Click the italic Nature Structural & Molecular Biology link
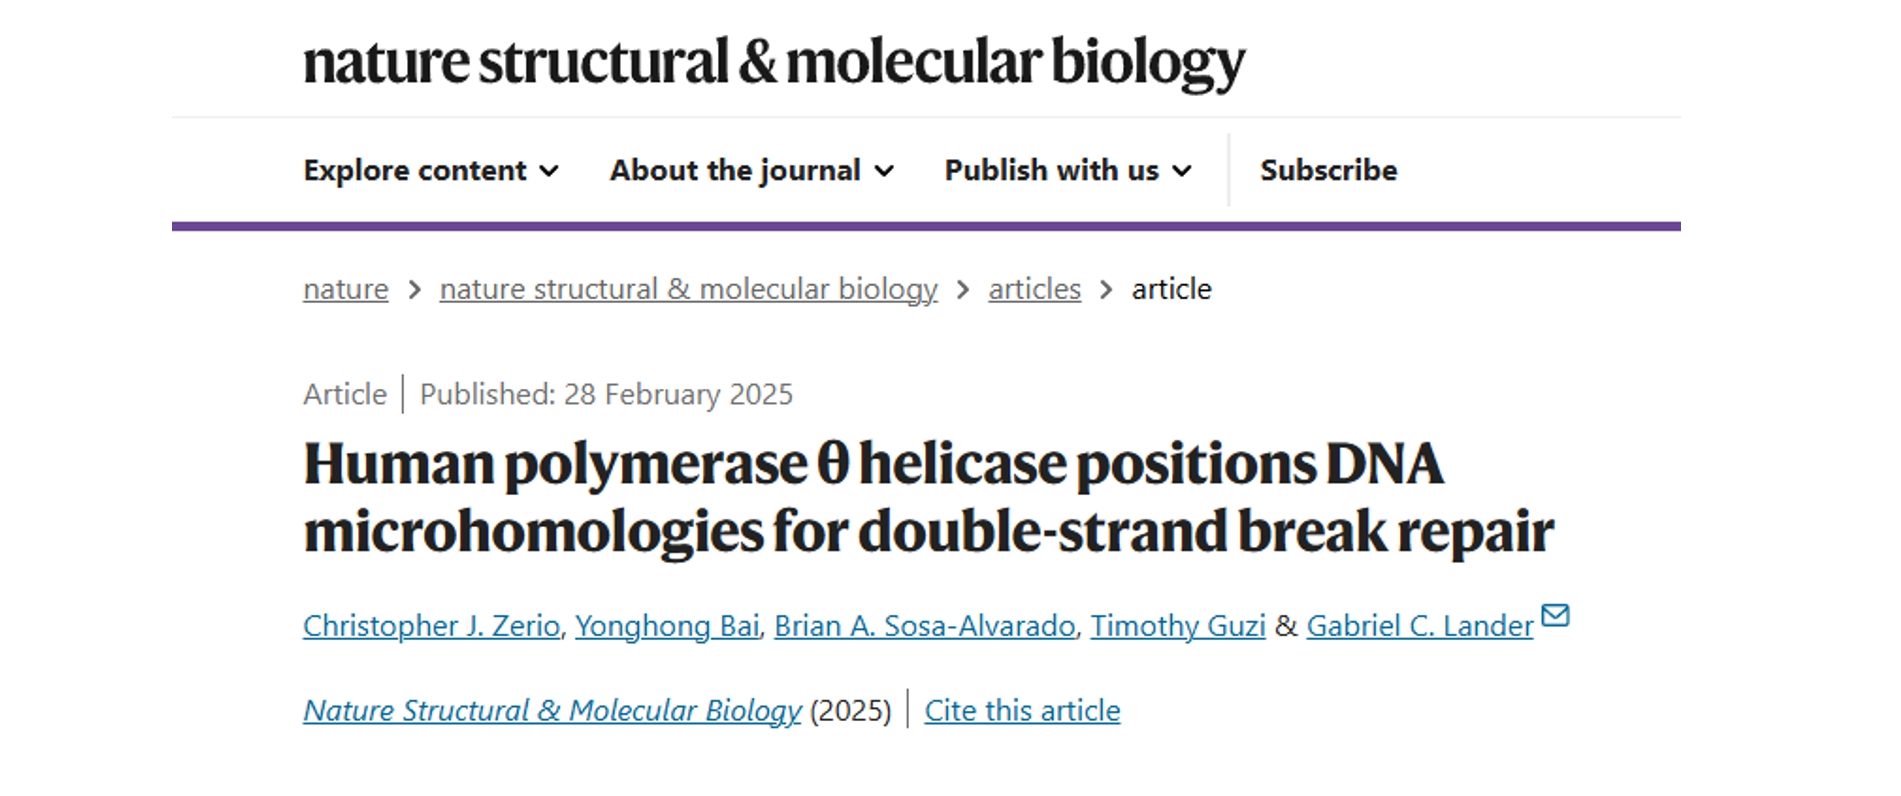The height and width of the screenshot is (796, 1901). point(552,711)
